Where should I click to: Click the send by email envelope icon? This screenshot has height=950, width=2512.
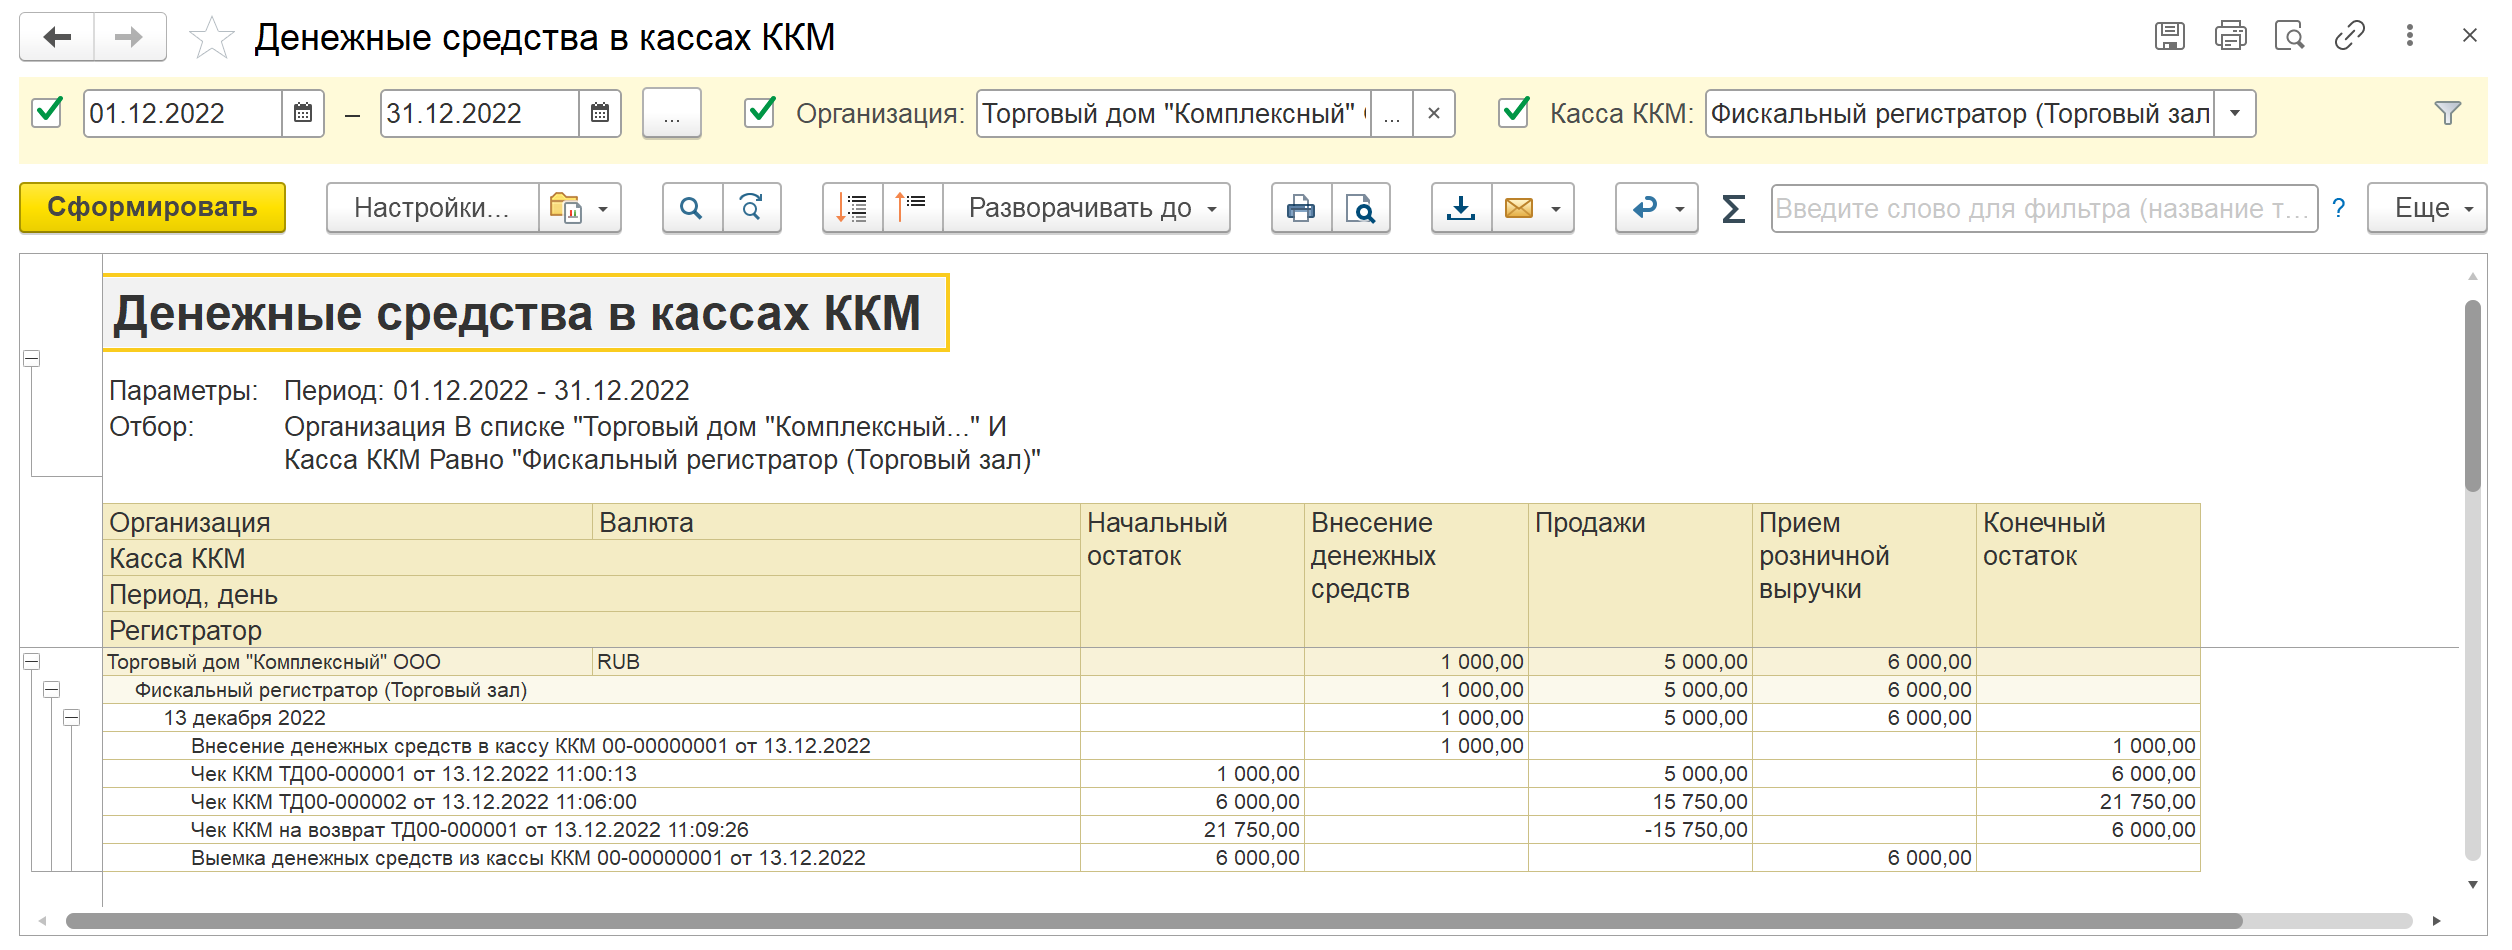[x=1518, y=208]
